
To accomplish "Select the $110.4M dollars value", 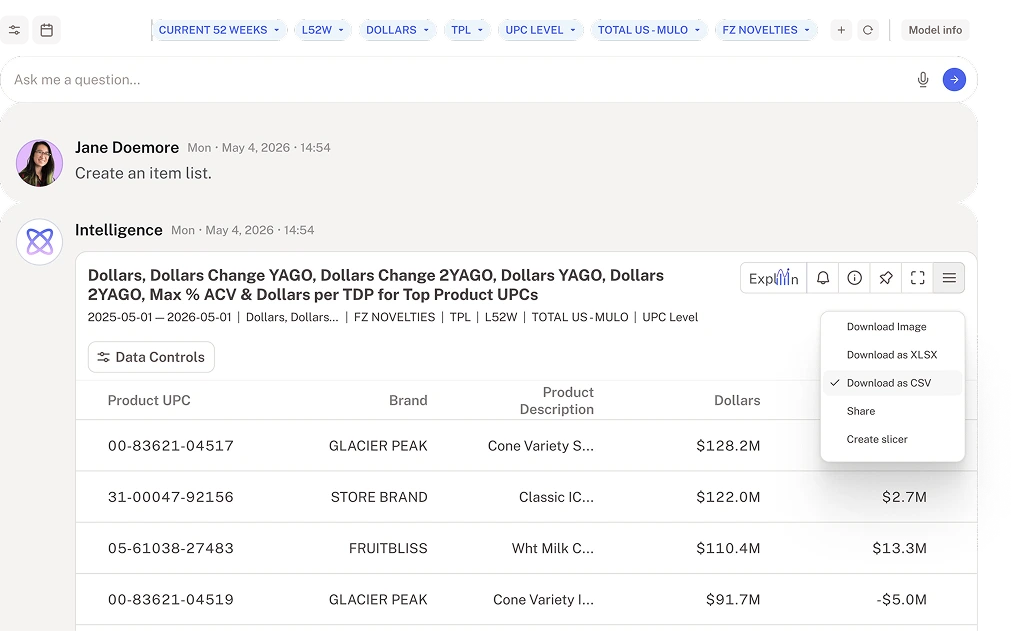I will click(728, 548).
